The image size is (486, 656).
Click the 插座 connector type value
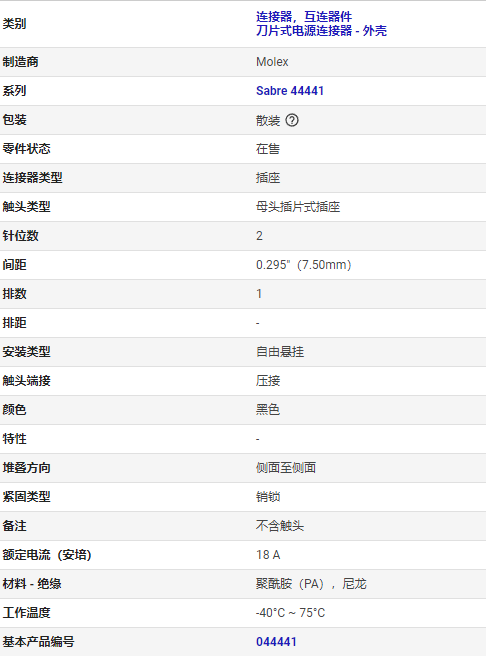click(268, 178)
